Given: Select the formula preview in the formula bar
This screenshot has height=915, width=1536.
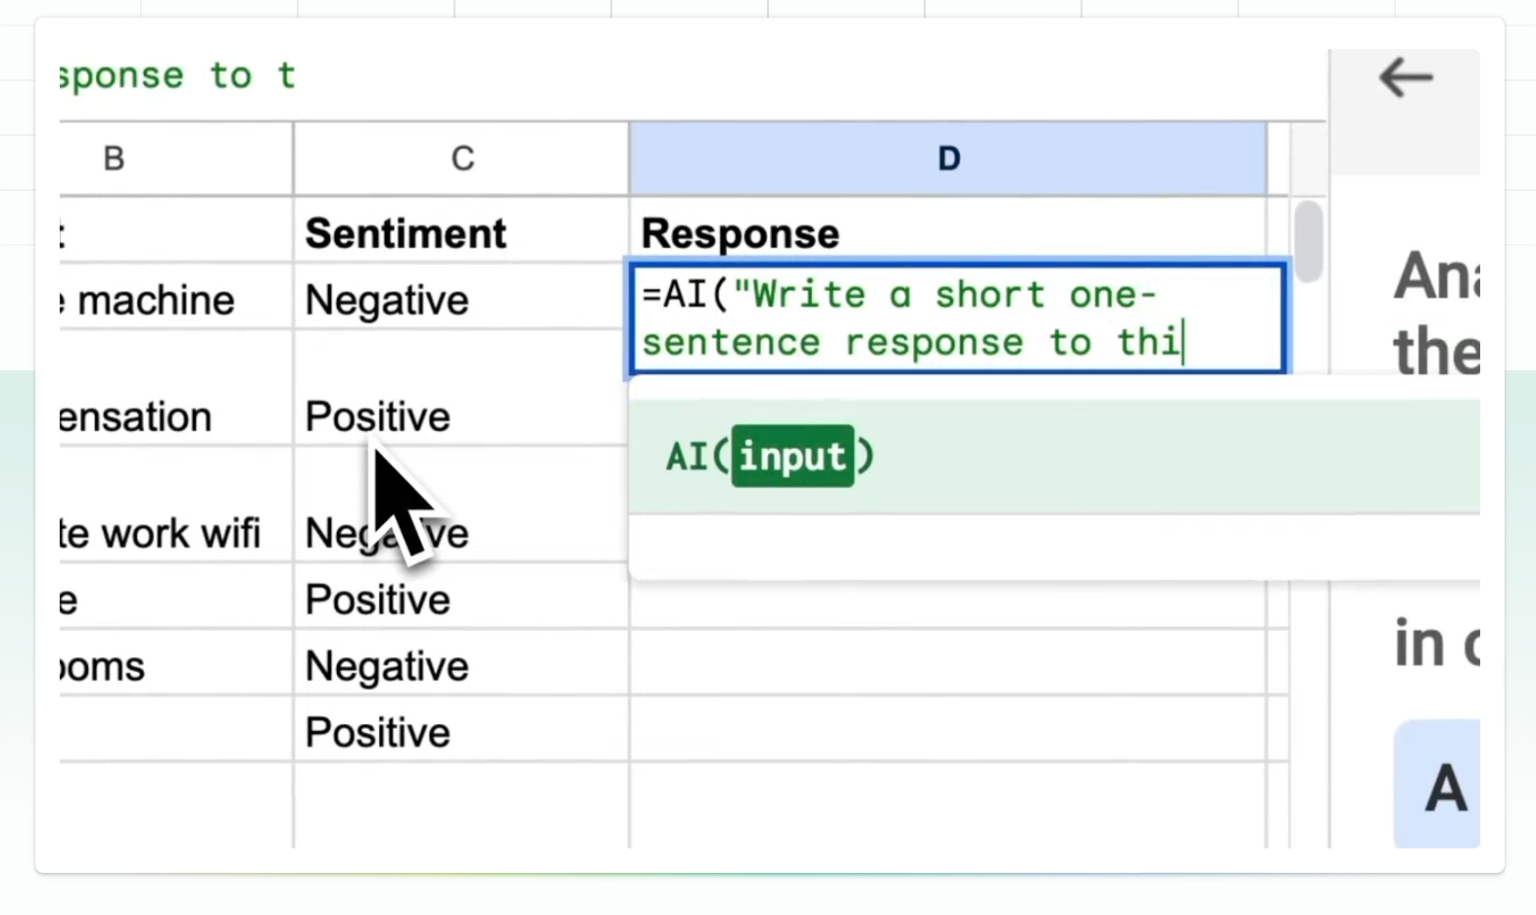Looking at the screenshot, I should (x=175, y=75).
